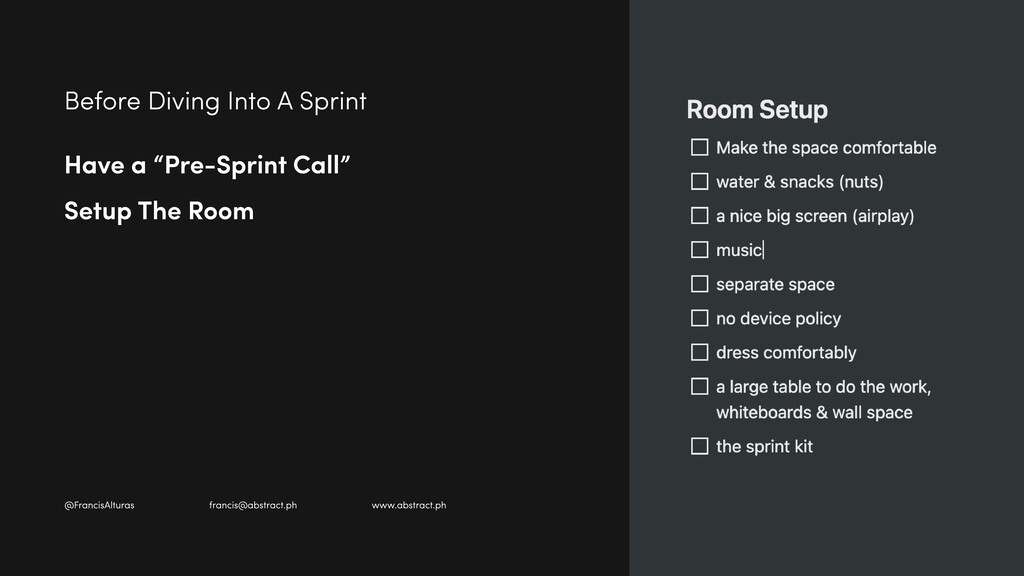Toggle the 'music' checkbox
The height and width of the screenshot is (576, 1024).
pos(699,250)
